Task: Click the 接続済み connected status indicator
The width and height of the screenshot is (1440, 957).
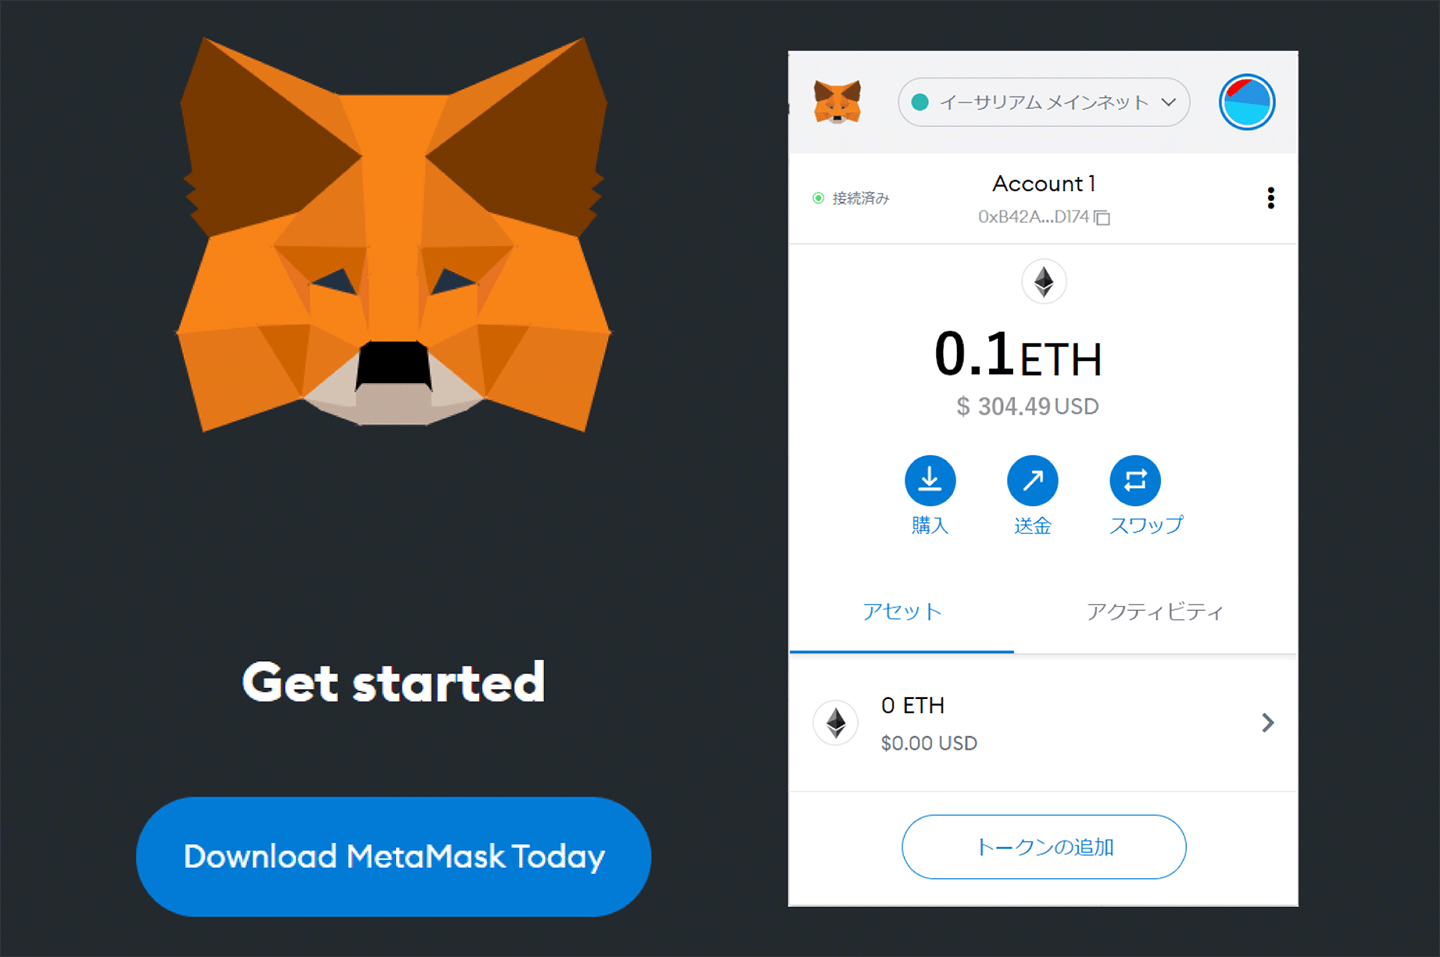Action: 851,198
